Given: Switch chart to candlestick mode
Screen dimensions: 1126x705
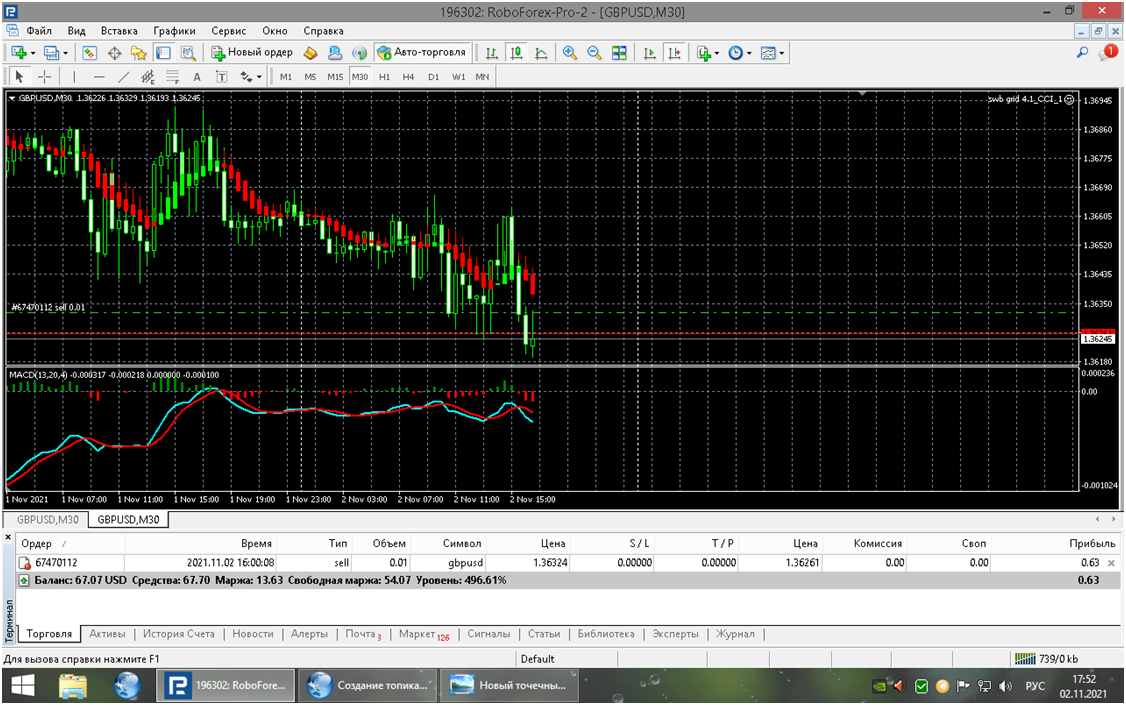Looking at the screenshot, I should (x=516, y=53).
